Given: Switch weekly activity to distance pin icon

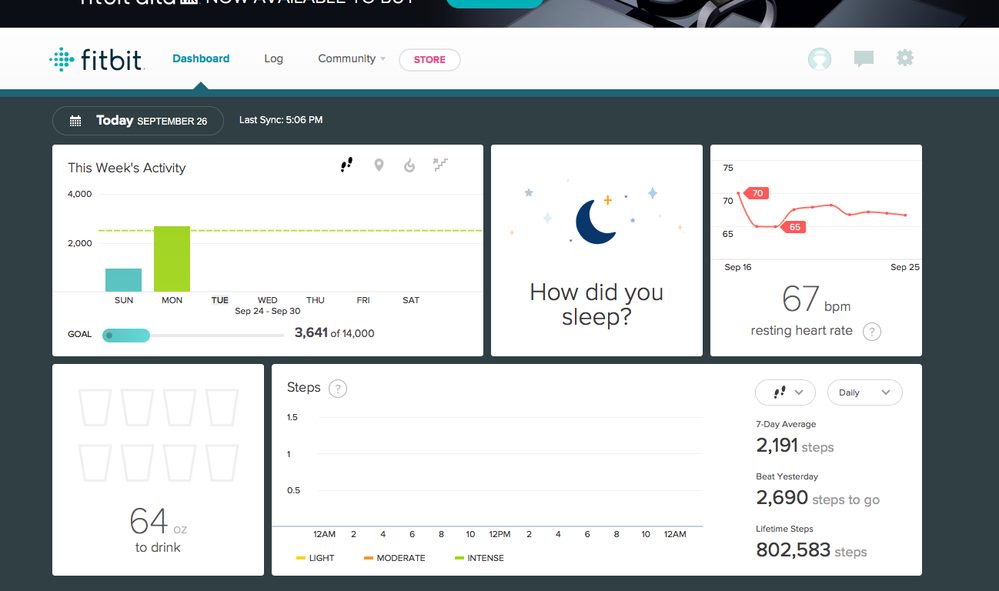Looking at the screenshot, I should (379, 165).
